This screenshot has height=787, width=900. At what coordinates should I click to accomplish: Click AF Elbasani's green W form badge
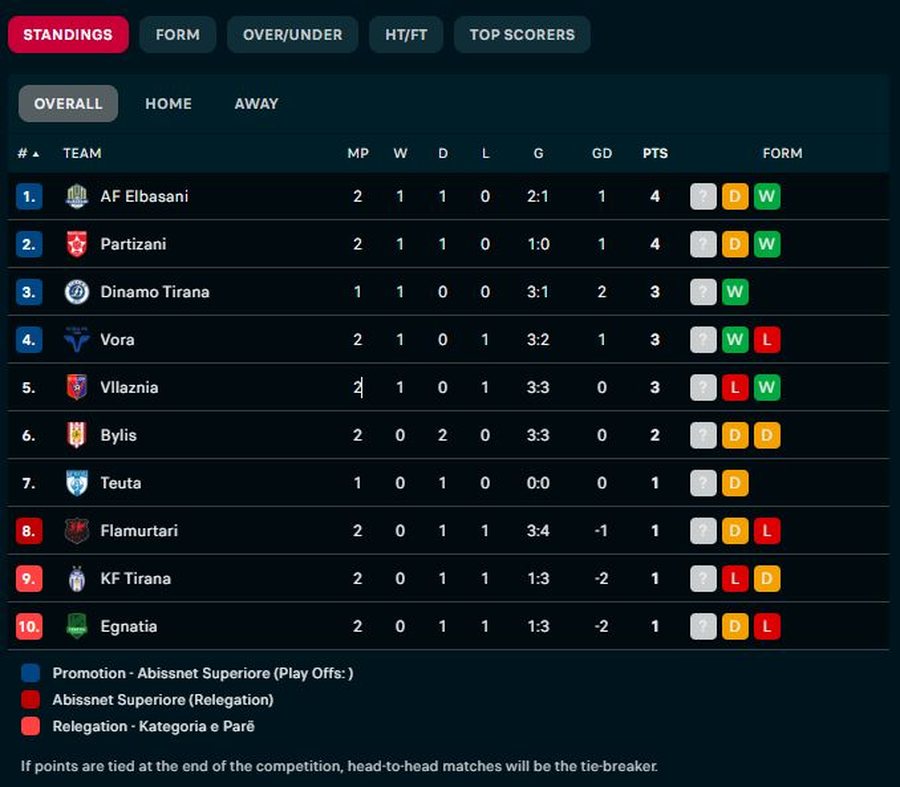click(x=766, y=196)
